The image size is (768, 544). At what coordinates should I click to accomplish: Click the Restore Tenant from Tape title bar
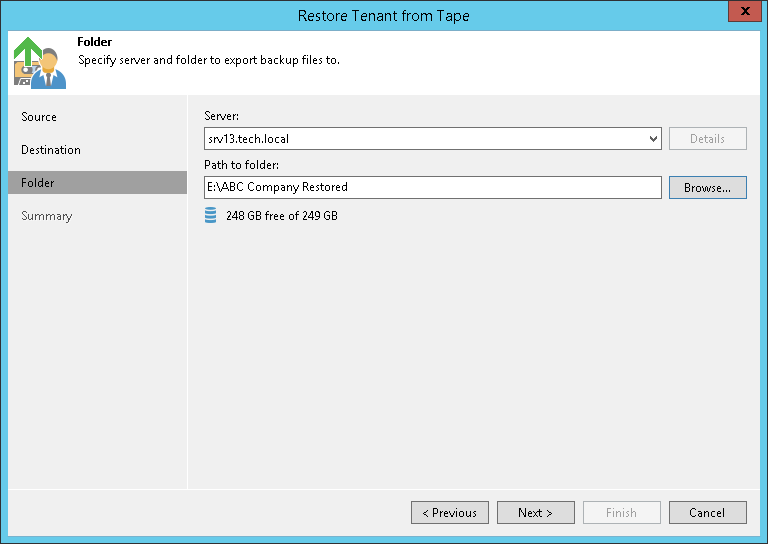click(x=384, y=15)
